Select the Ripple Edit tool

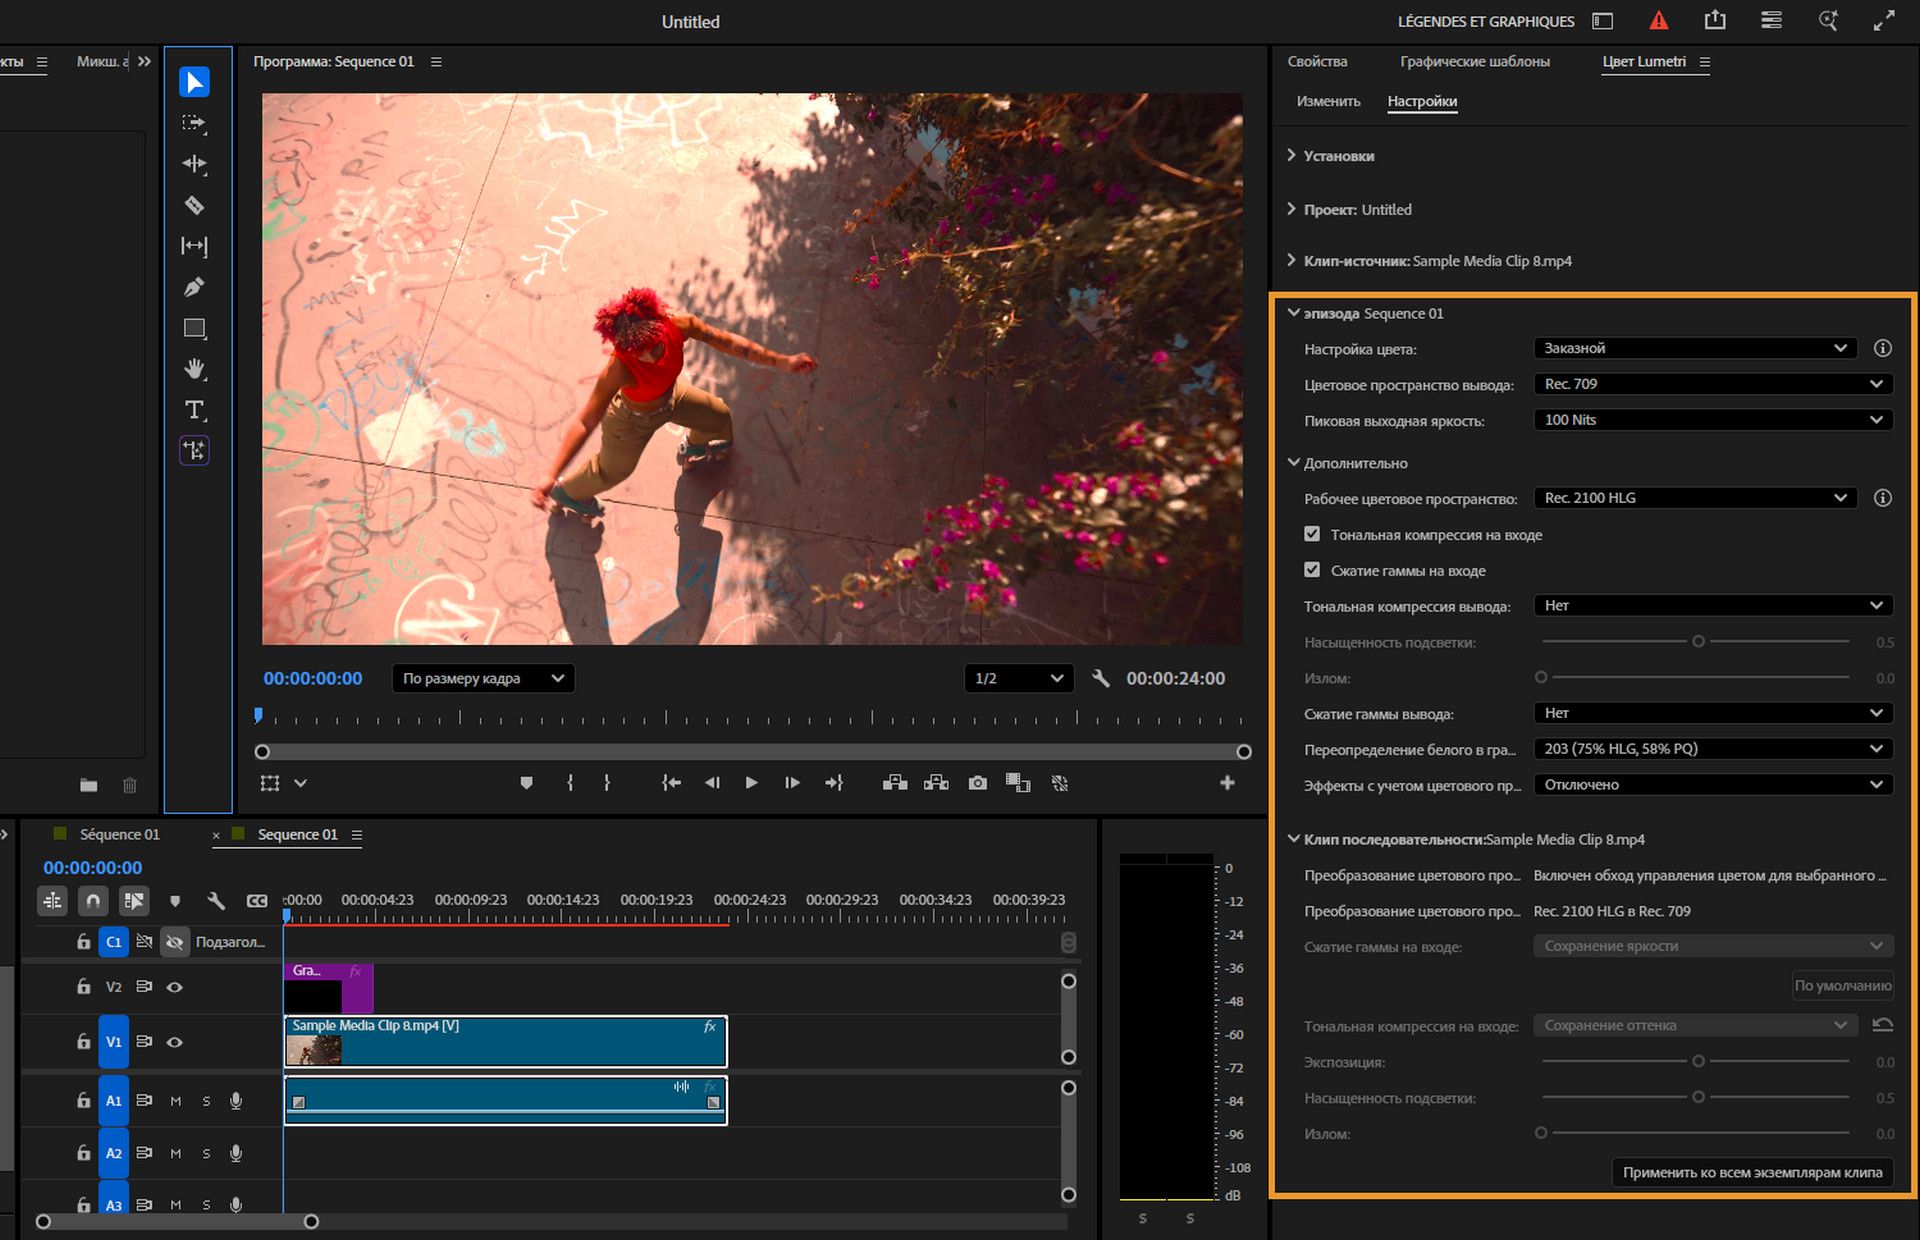[x=195, y=164]
